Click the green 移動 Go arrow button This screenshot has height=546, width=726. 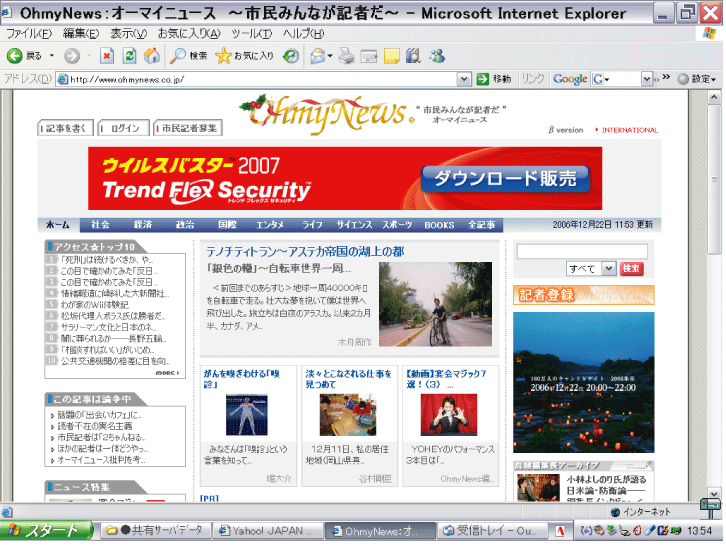(482, 79)
